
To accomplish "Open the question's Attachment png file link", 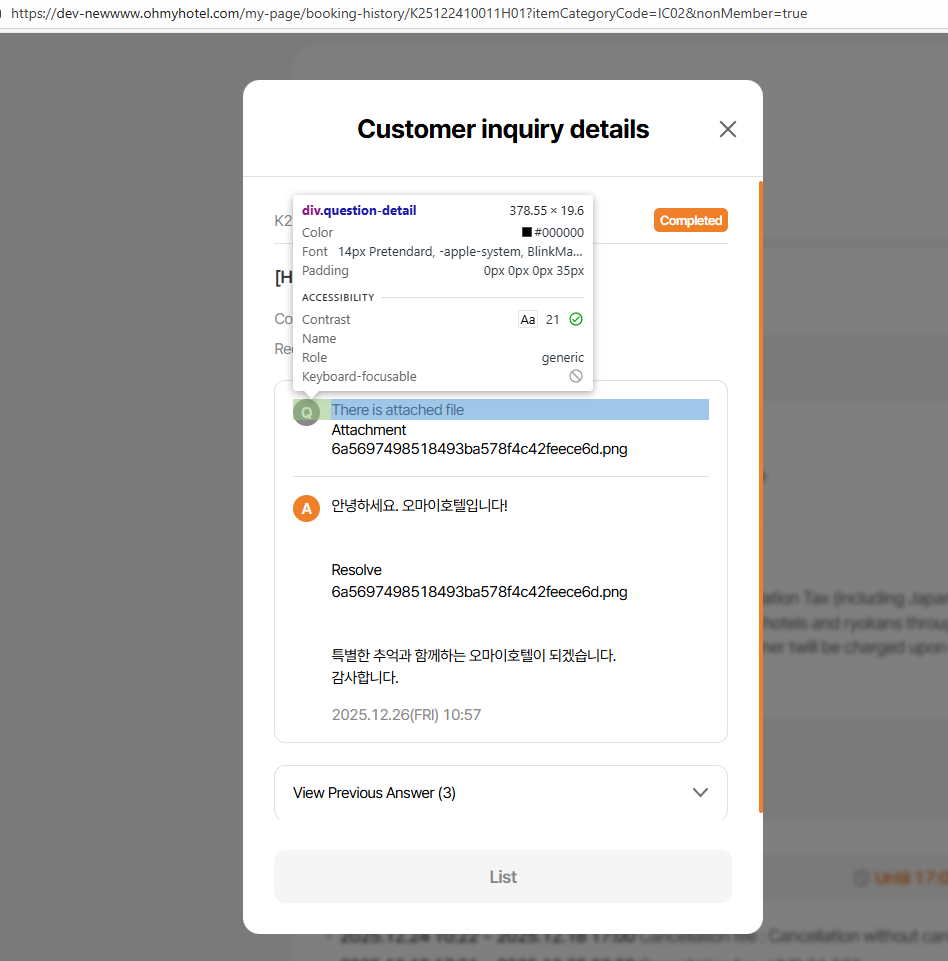I will (479, 449).
